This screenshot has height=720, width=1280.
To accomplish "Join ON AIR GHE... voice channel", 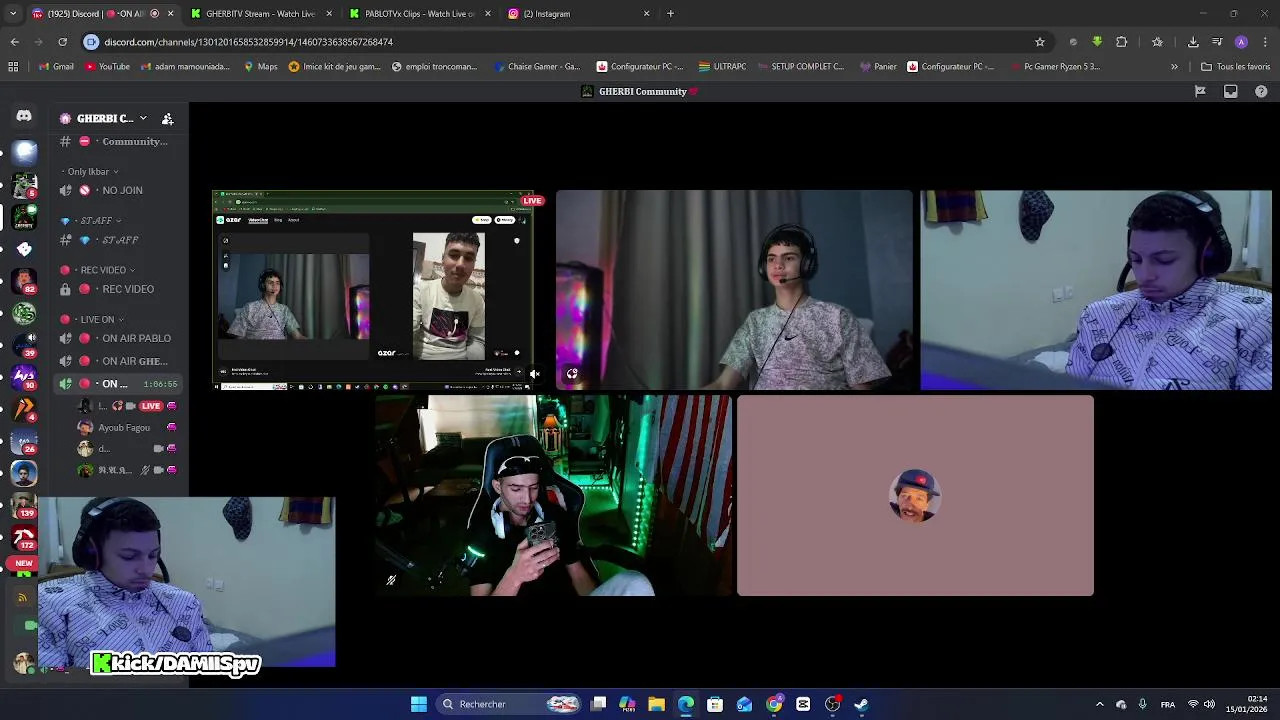I will (x=118, y=361).
